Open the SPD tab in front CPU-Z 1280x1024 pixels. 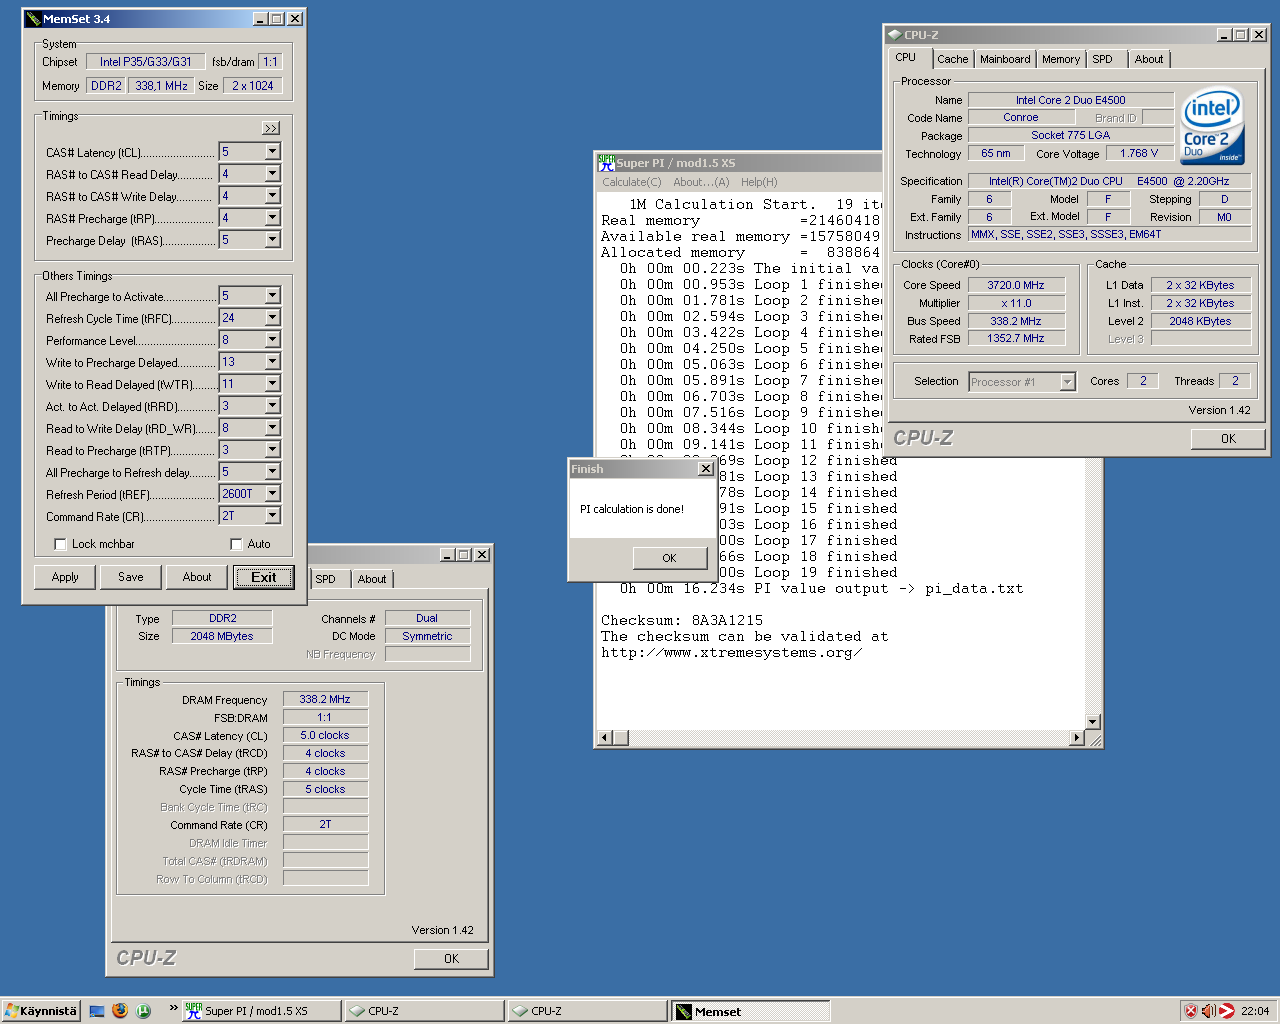(1102, 59)
